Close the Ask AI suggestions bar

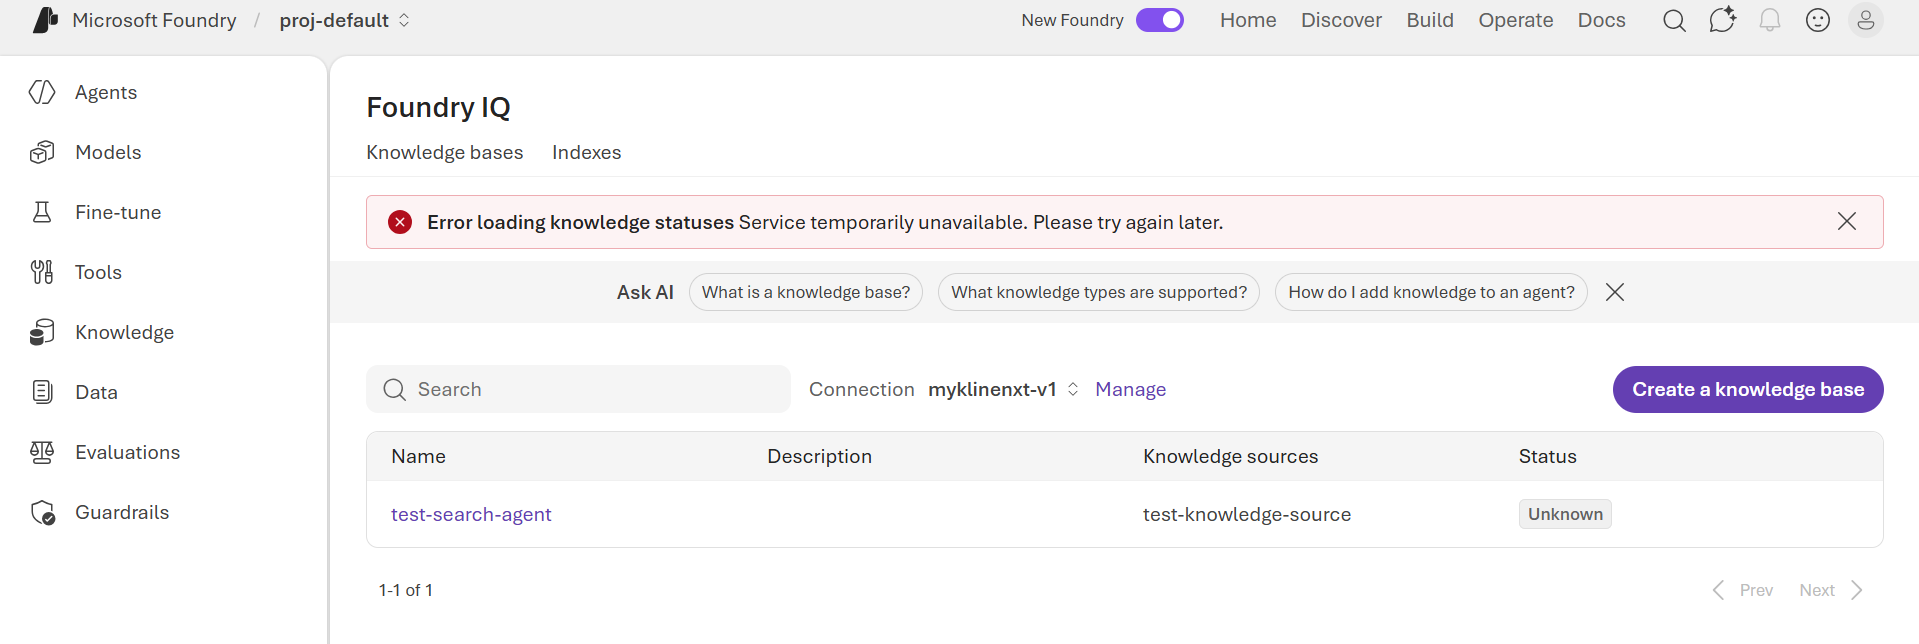(x=1615, y=292)
